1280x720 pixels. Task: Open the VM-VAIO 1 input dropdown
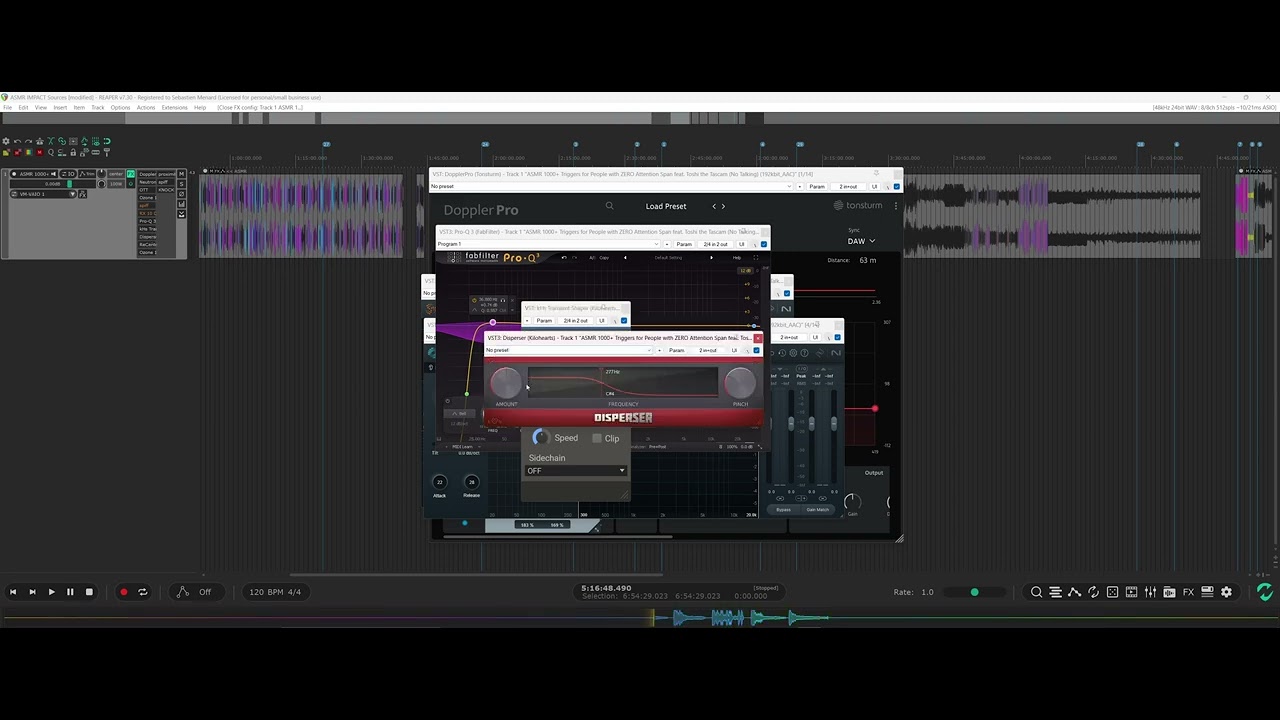tap(43, 194)
